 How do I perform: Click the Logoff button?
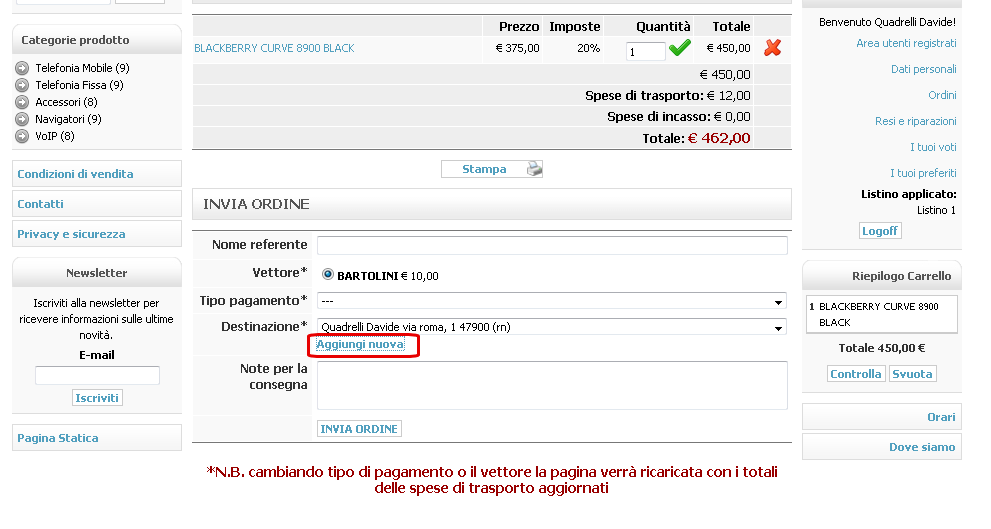[880, 231]
